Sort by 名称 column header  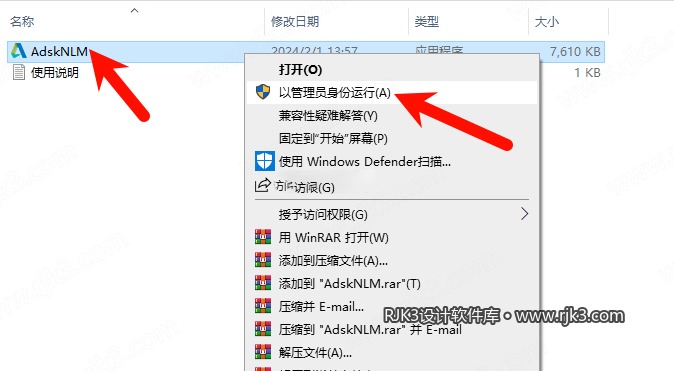click(22, 21)
